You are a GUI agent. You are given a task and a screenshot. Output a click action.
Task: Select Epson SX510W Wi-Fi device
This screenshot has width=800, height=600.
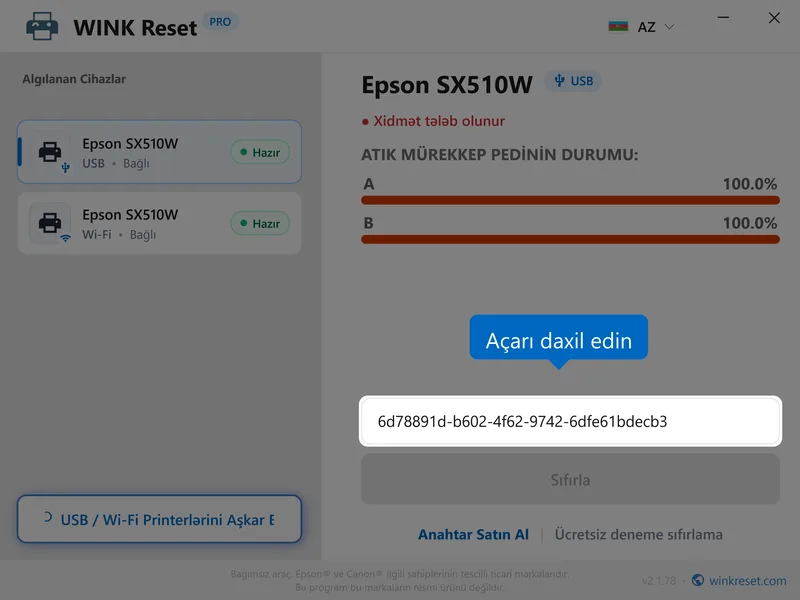(x=159, y=223)
